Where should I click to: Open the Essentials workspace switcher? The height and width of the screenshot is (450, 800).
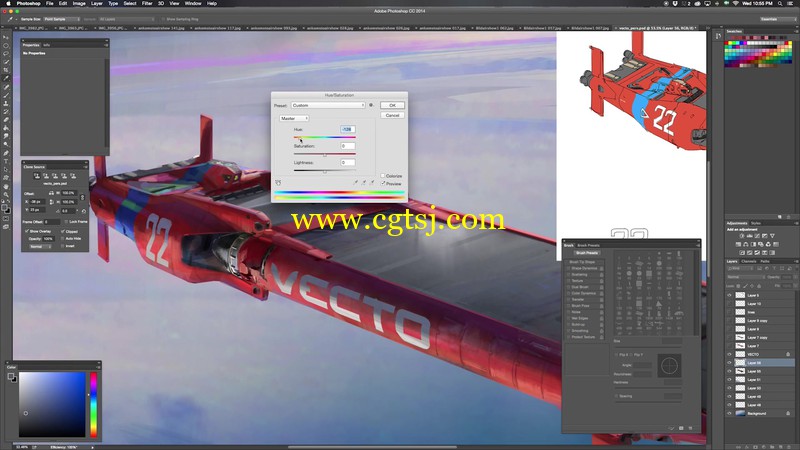point(776,19)
